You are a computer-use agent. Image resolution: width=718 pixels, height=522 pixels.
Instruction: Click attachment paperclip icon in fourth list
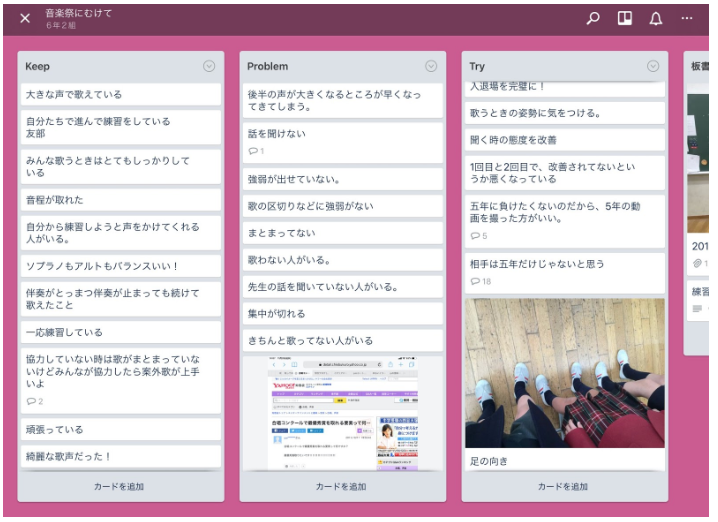pyautogui.click(x=697, y=263)
